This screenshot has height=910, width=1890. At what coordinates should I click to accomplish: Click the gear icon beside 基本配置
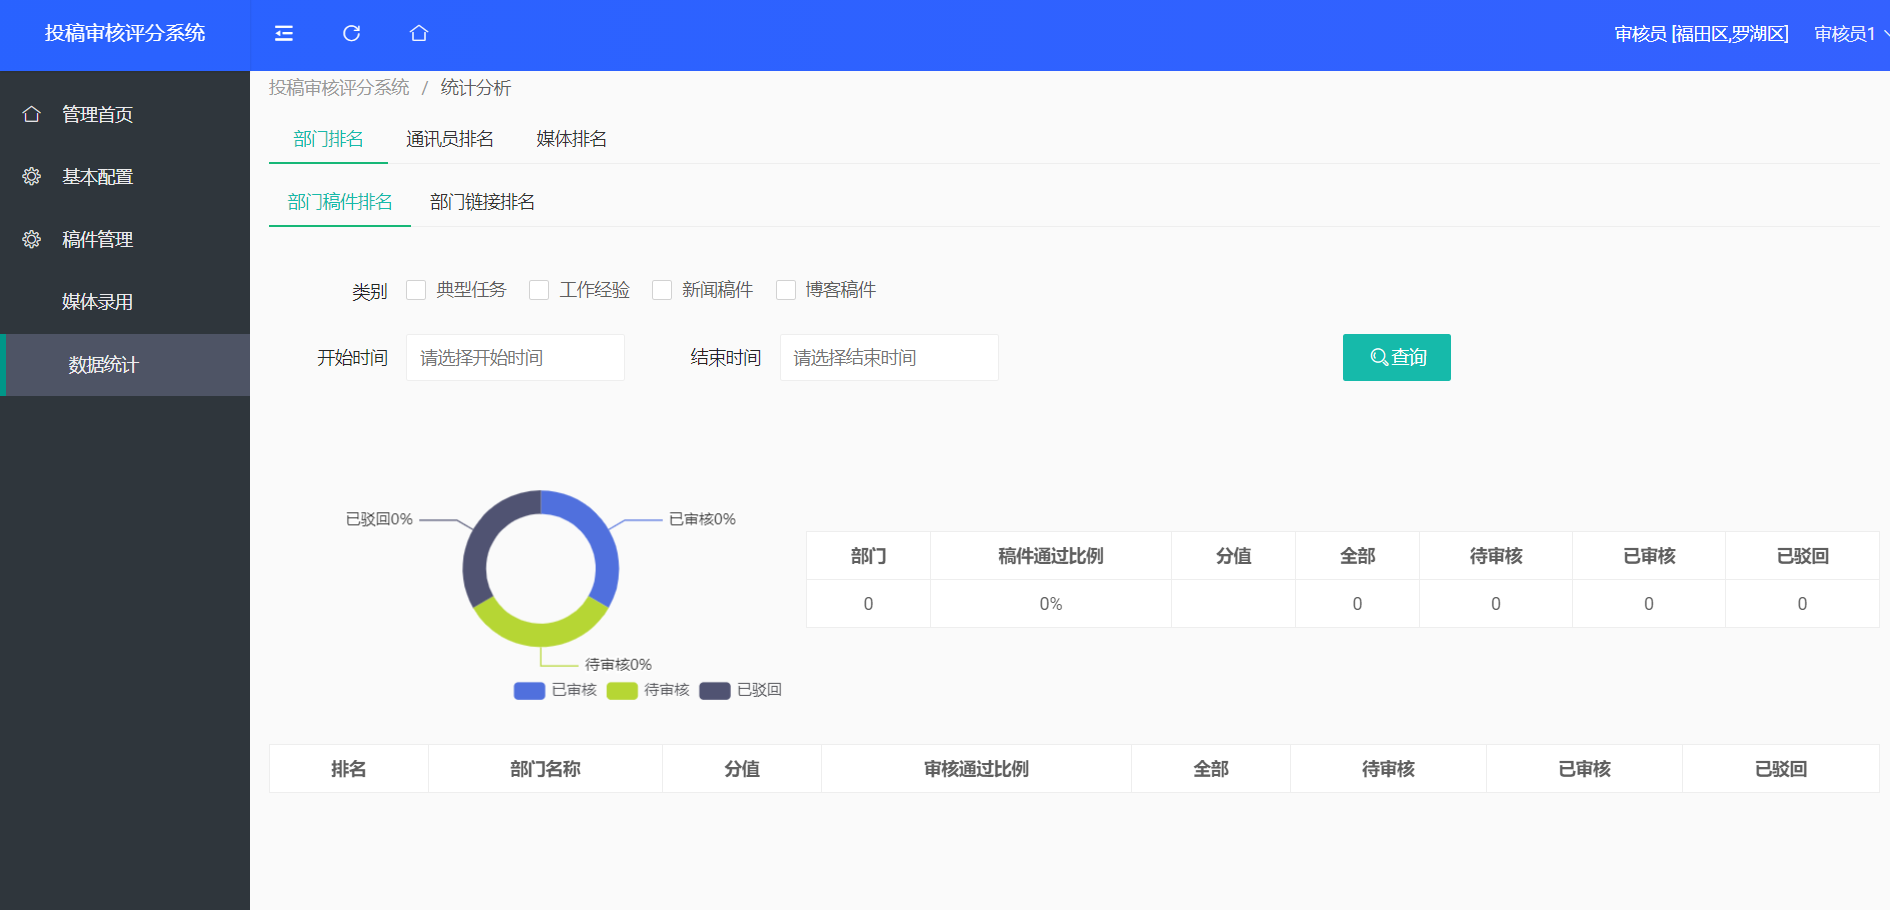click(32, 177)
